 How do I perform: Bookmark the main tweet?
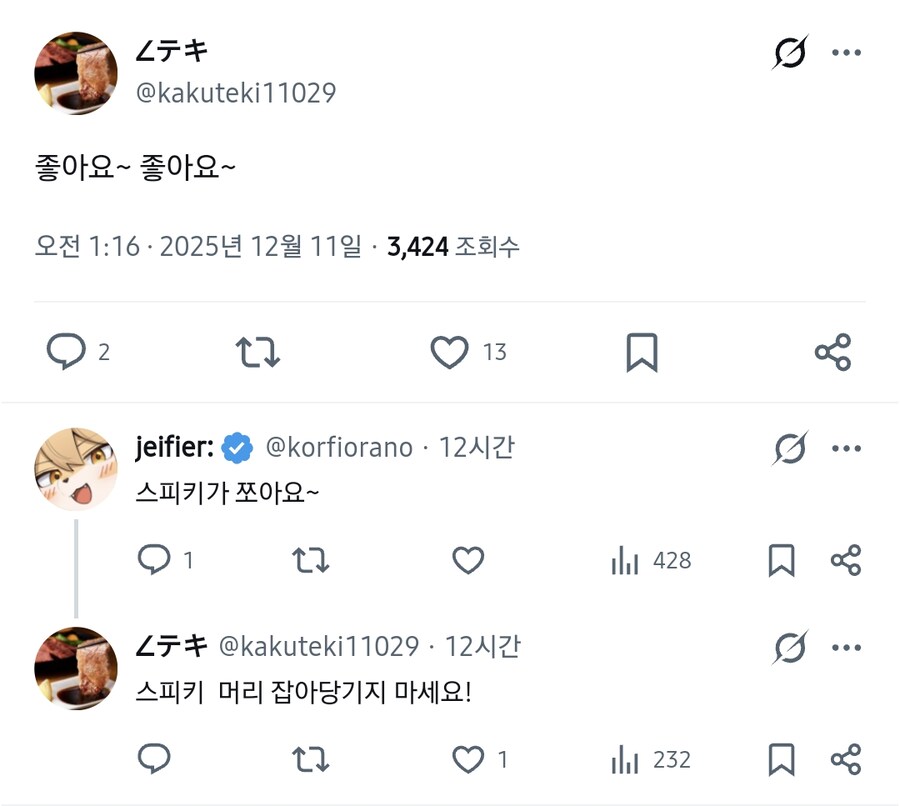click(641, 351)
